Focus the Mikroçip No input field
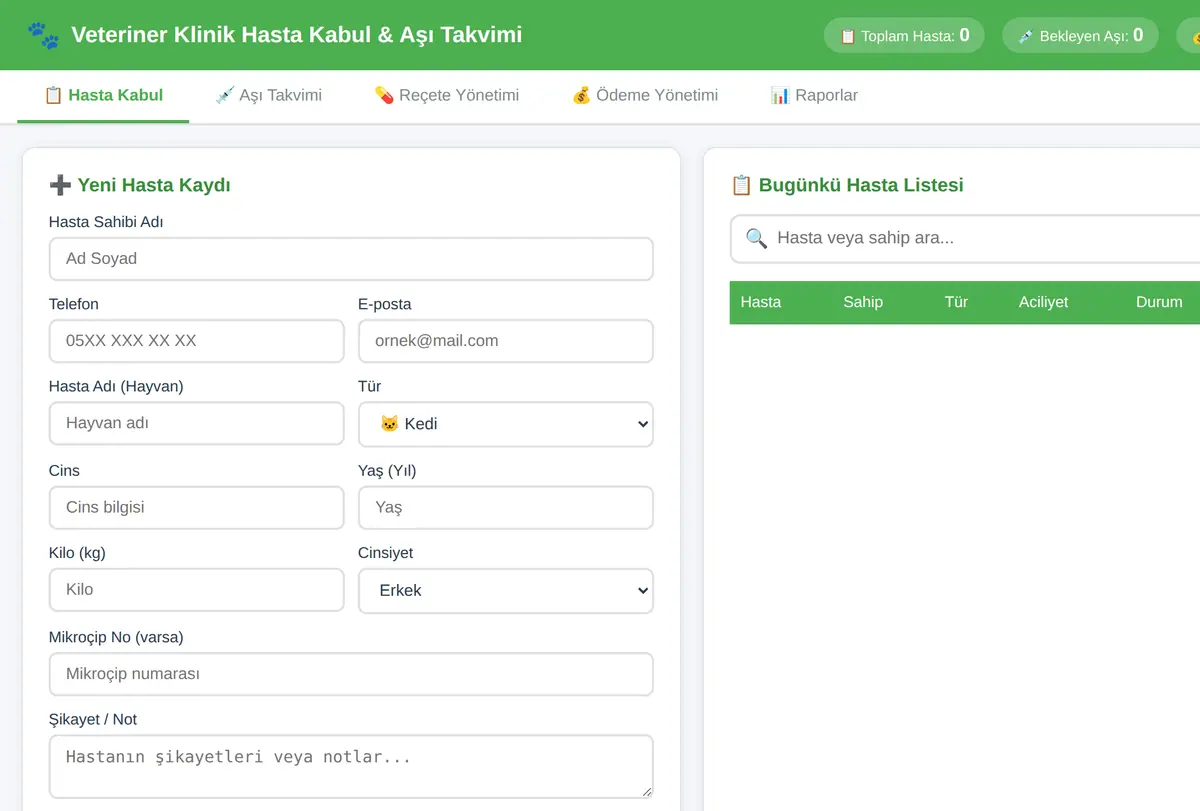 pyautogui.click(x=351, y=674)
